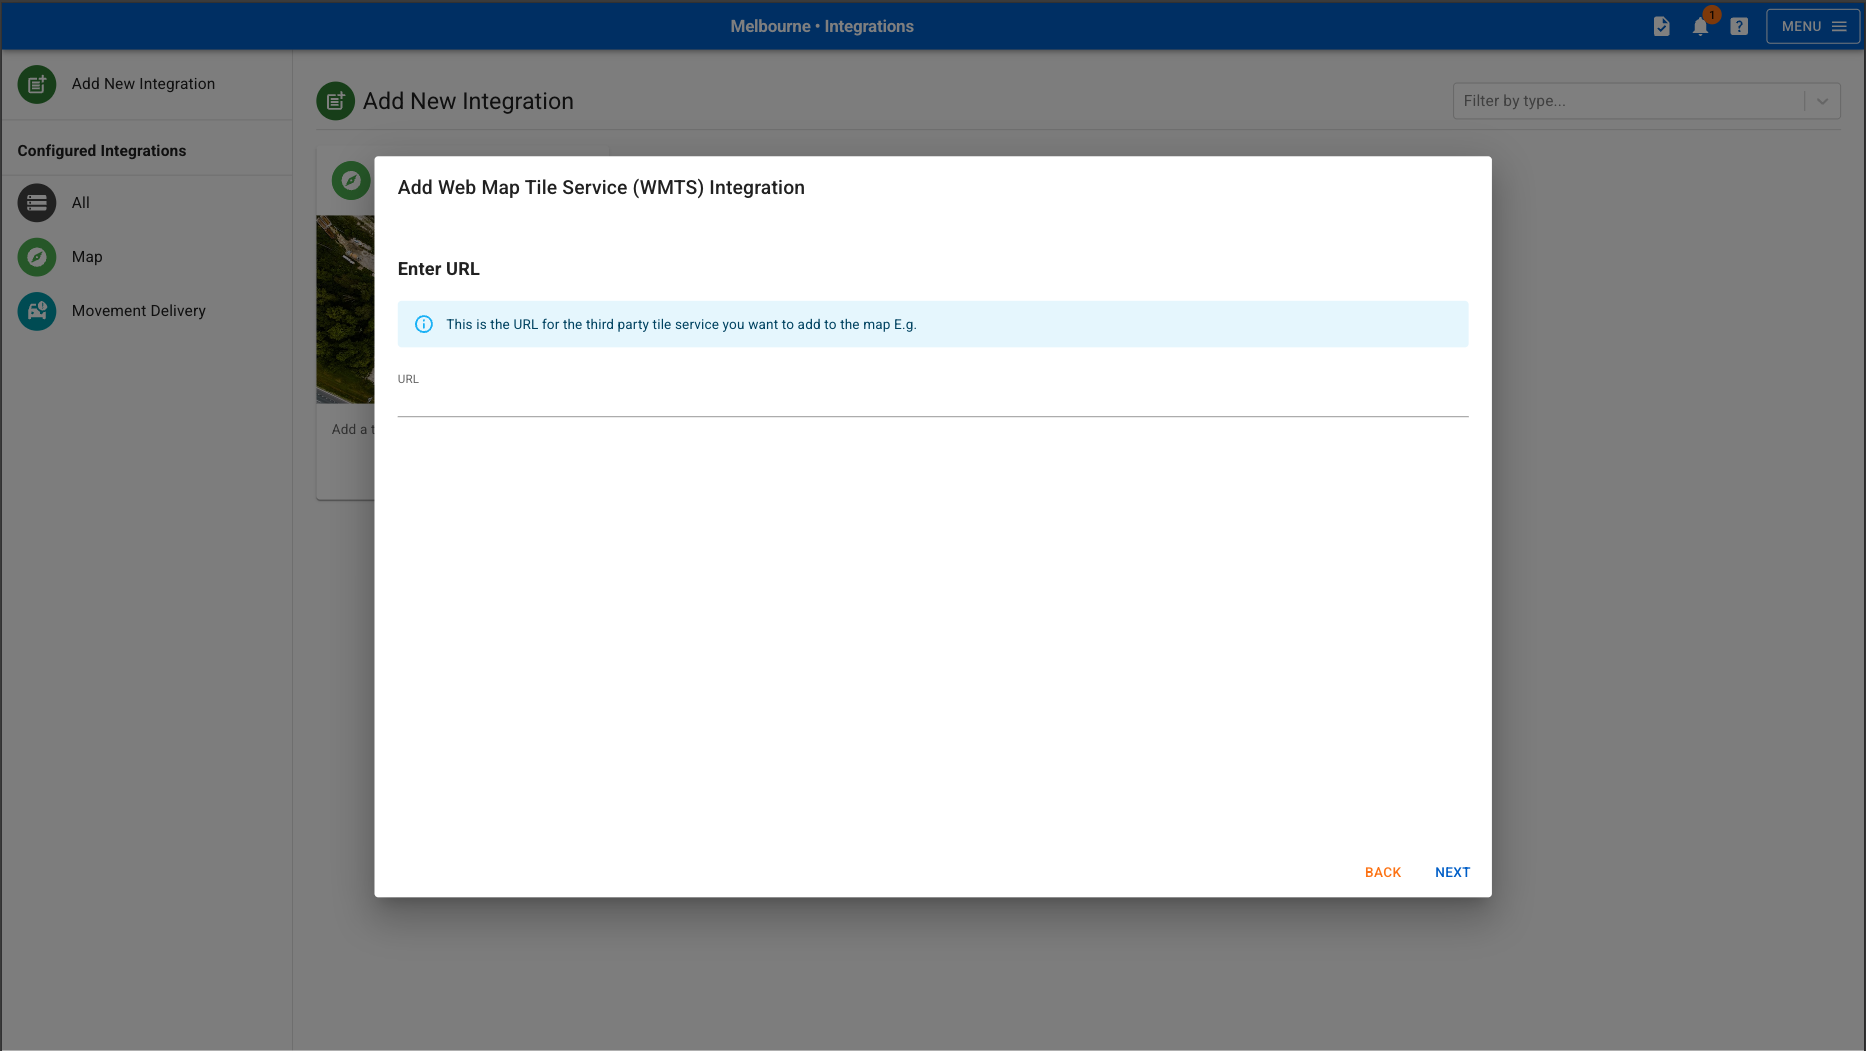The width and height of the screenshot is (1866, 1051).
Task: Open the MENU button
Action: pyautogui.click(x=1813, y=26)
